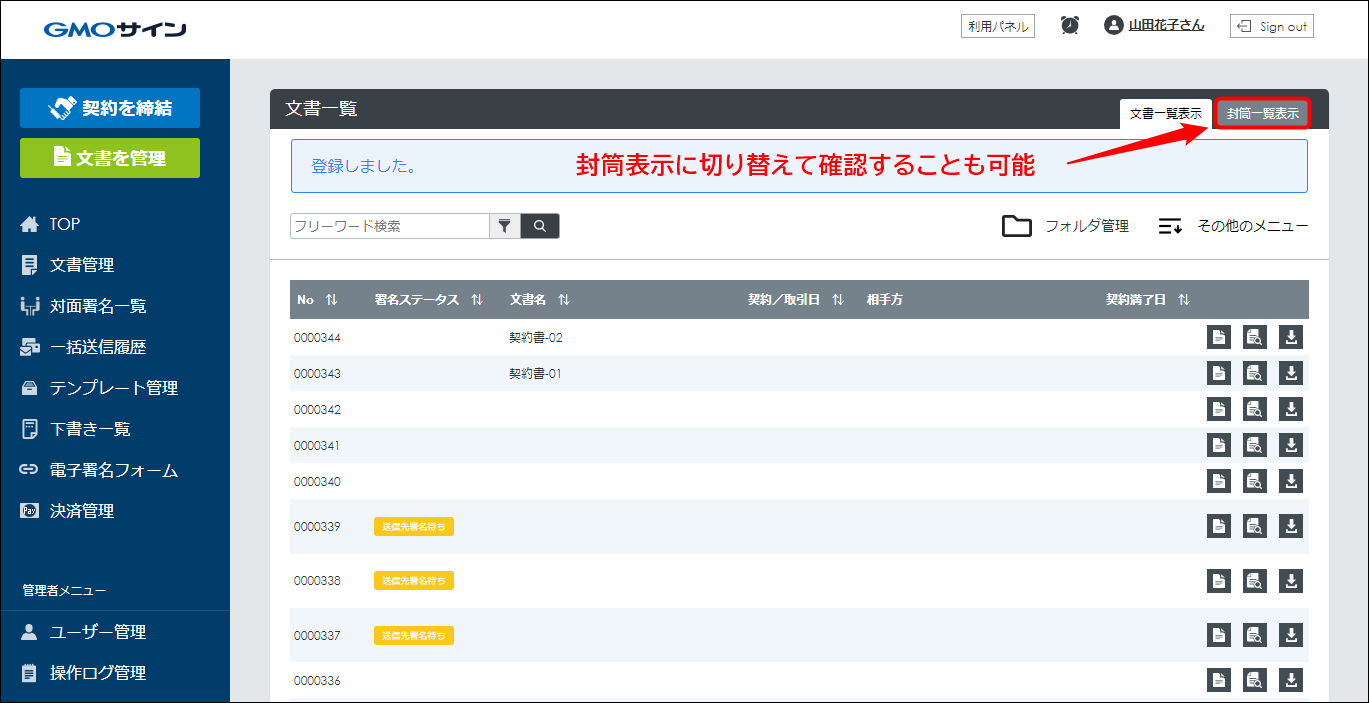Download document 0000337
The height and width of the screenshot is (703, 1369).
[1291, 635]
